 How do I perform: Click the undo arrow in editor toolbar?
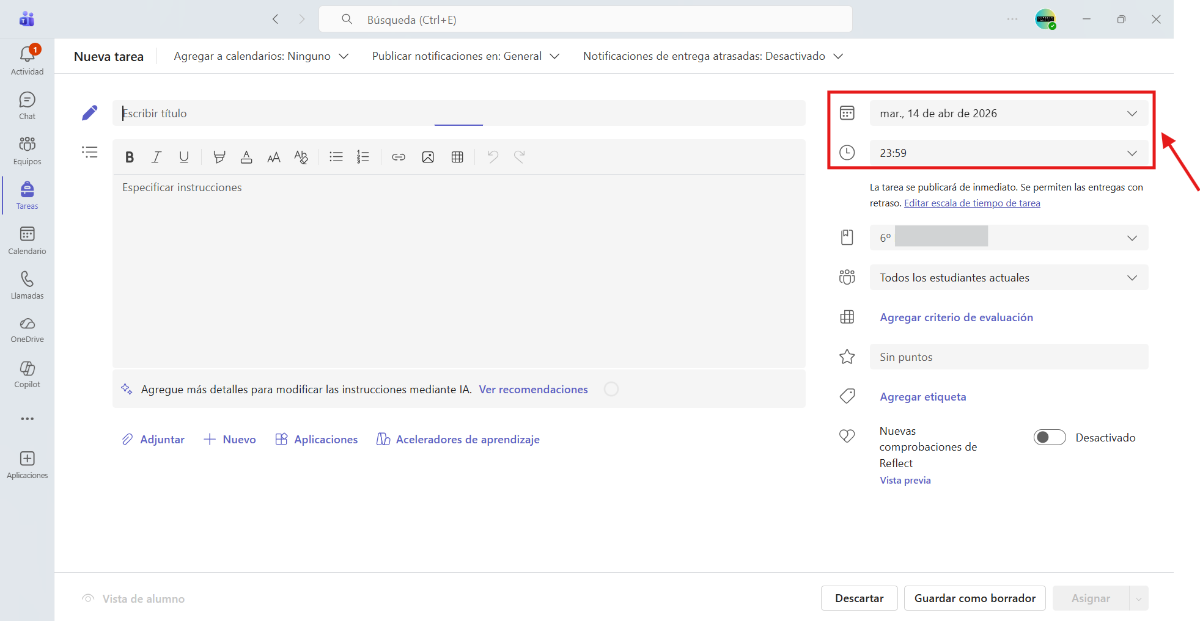tap(492, 157)
